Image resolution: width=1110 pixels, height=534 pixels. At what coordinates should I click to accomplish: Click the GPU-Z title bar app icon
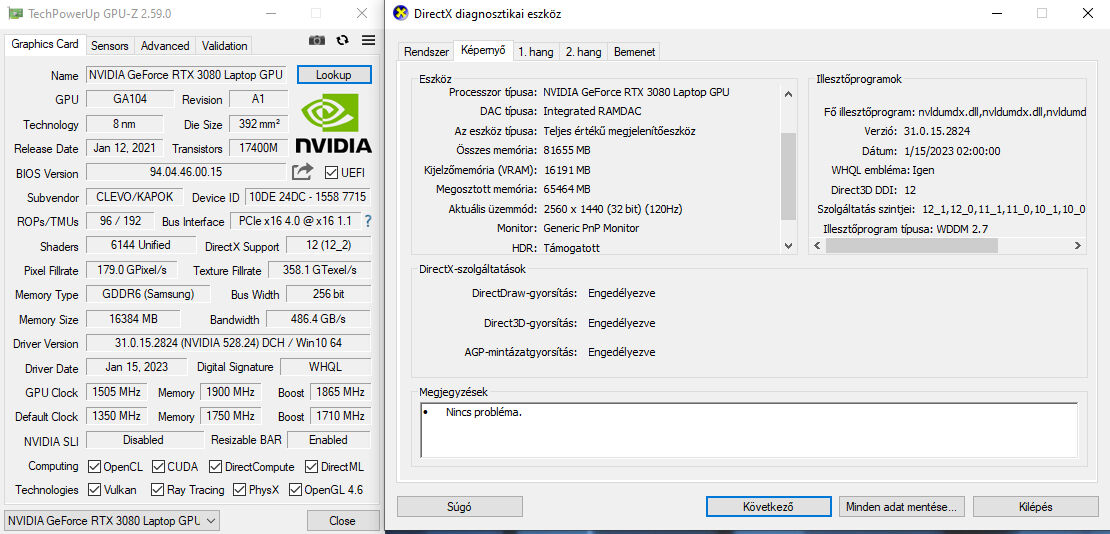pos(15,13)
